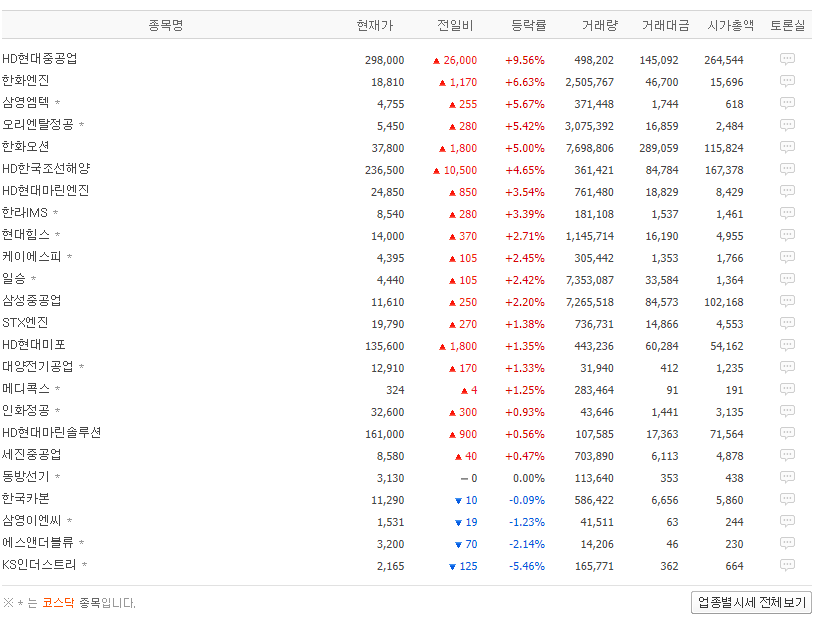
Task: Open the 한화오션 stock link
Action: point(26,146)
